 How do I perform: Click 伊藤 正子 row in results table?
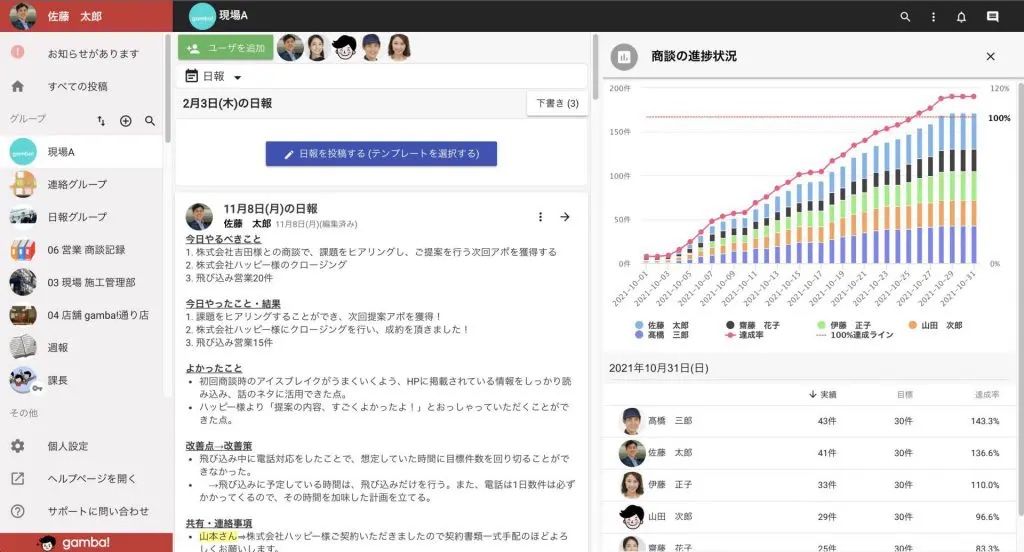pyautogui.click(x=810, y=485)
